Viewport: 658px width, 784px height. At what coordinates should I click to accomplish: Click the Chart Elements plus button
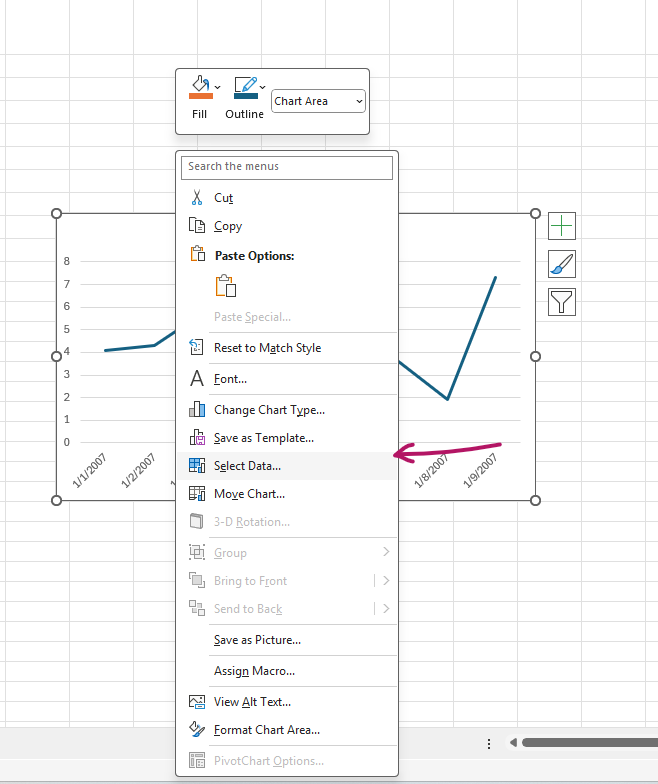pos(562,226)
